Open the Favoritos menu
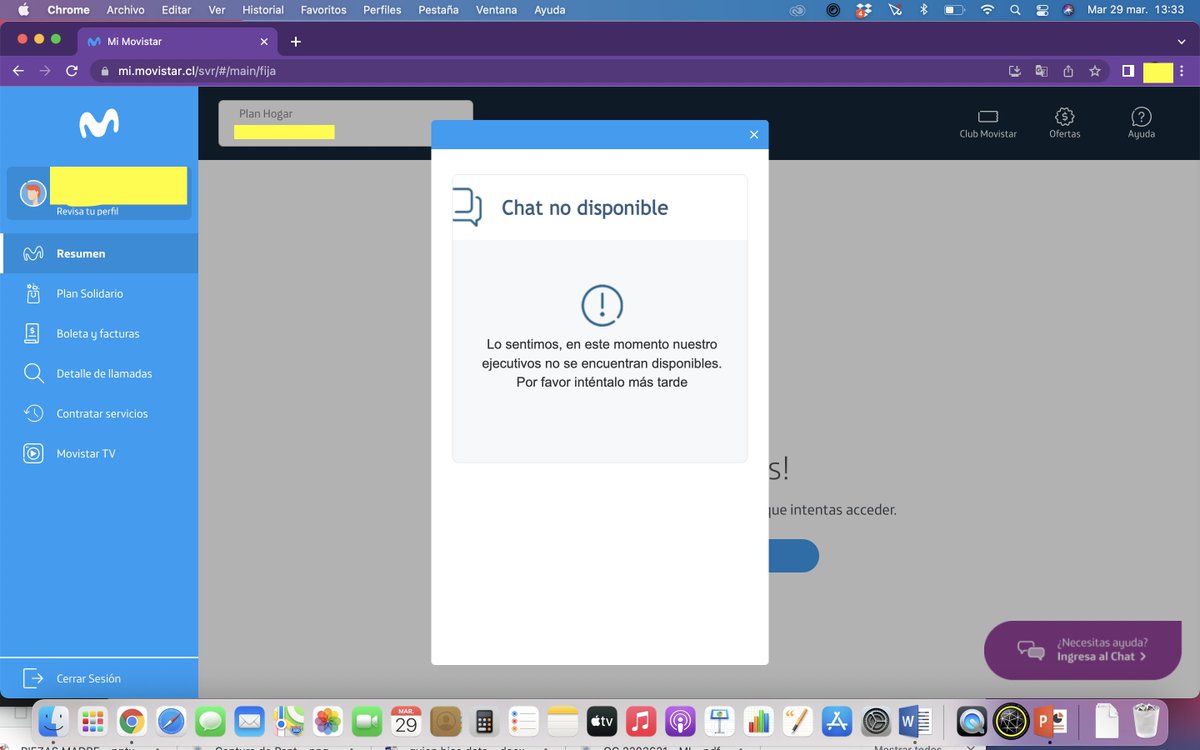 [x=323, y=10]
